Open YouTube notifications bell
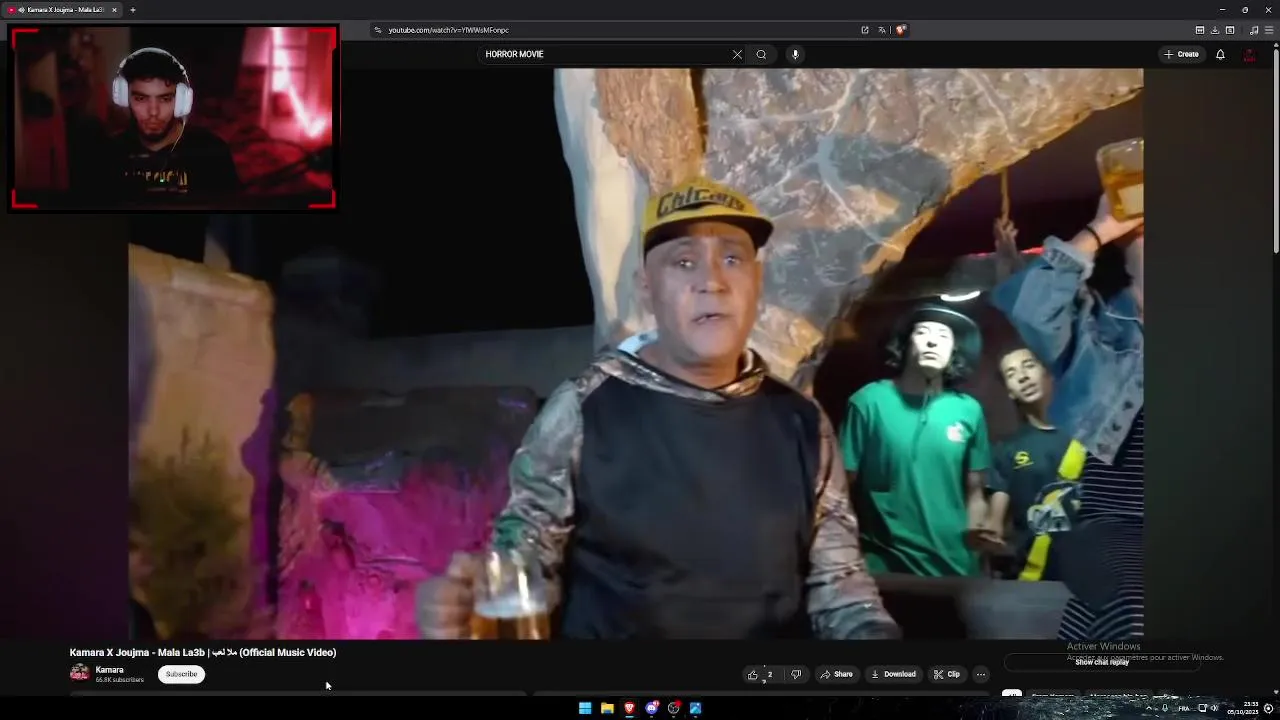 1220,54
